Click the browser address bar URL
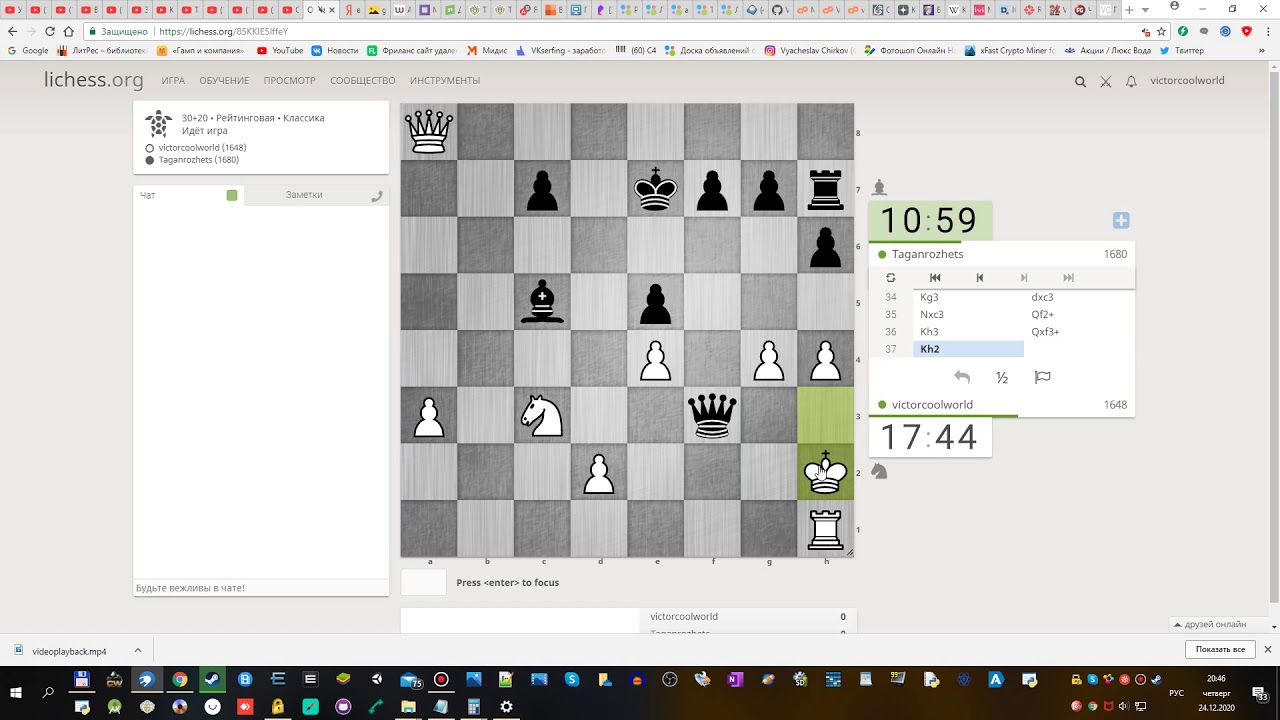Image resolution: width=1280 pixels, height=720 pixels. (x=223, y=32)
